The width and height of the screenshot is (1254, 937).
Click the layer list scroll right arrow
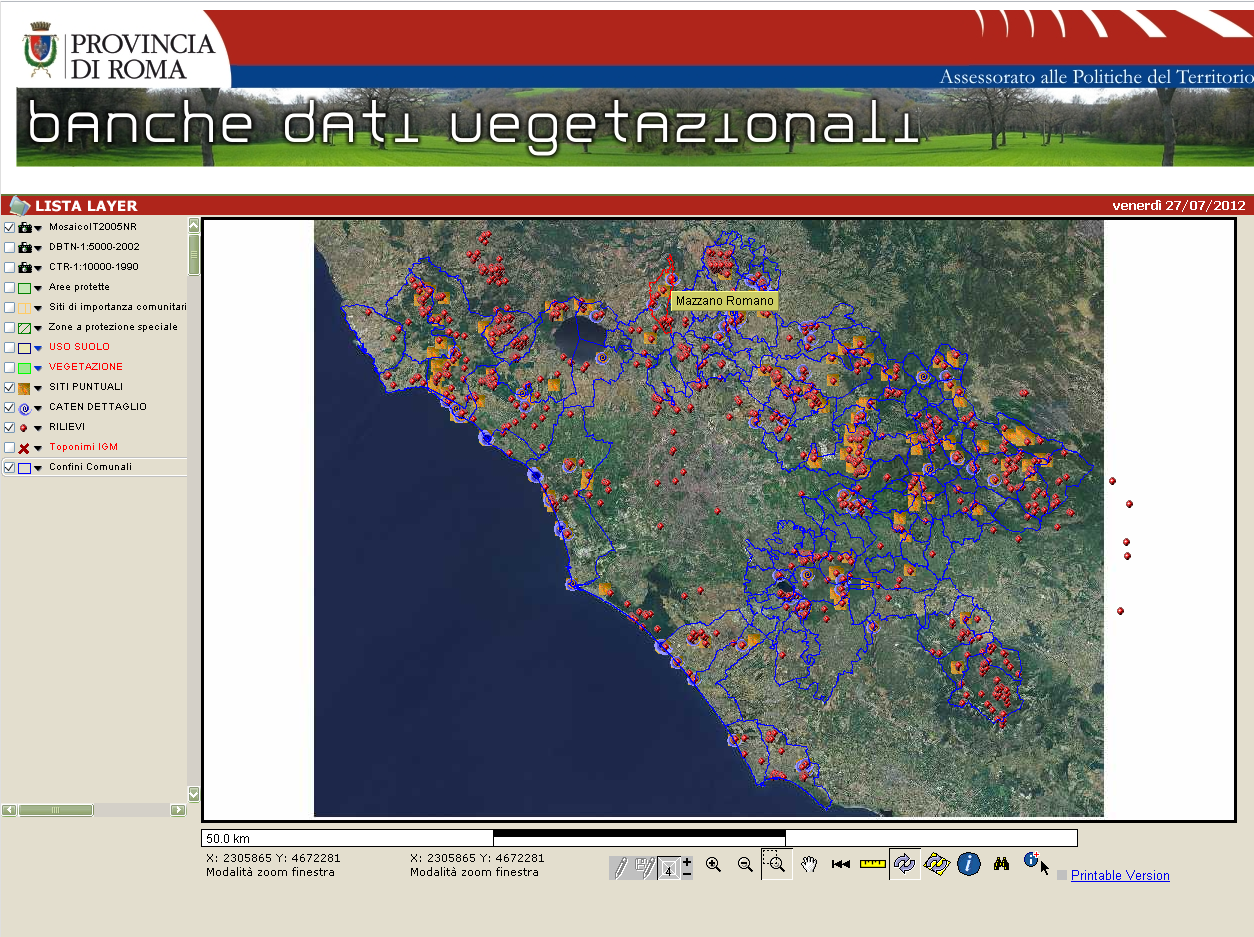(x=178, y=810)
